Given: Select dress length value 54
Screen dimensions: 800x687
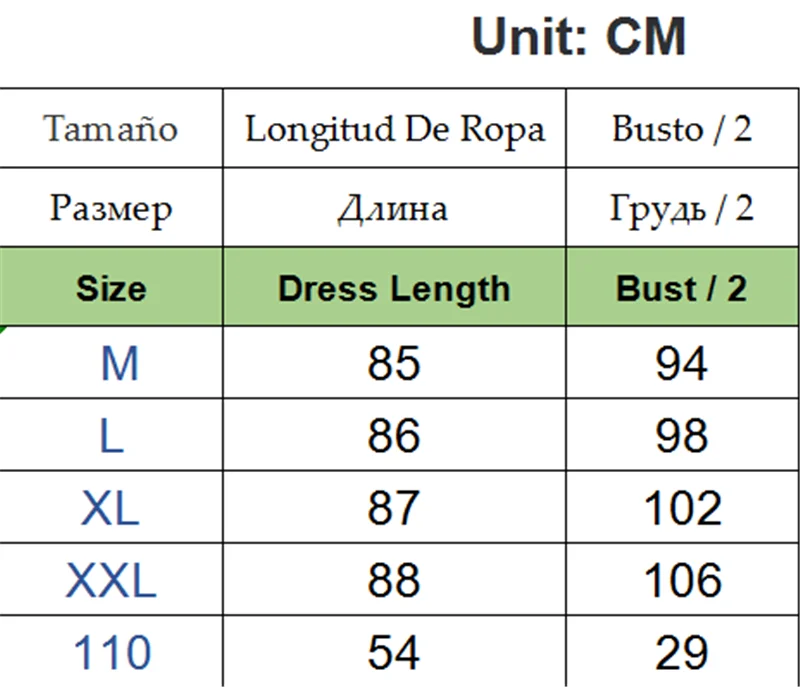Looking at the screenshot, I should click(394, 653).
